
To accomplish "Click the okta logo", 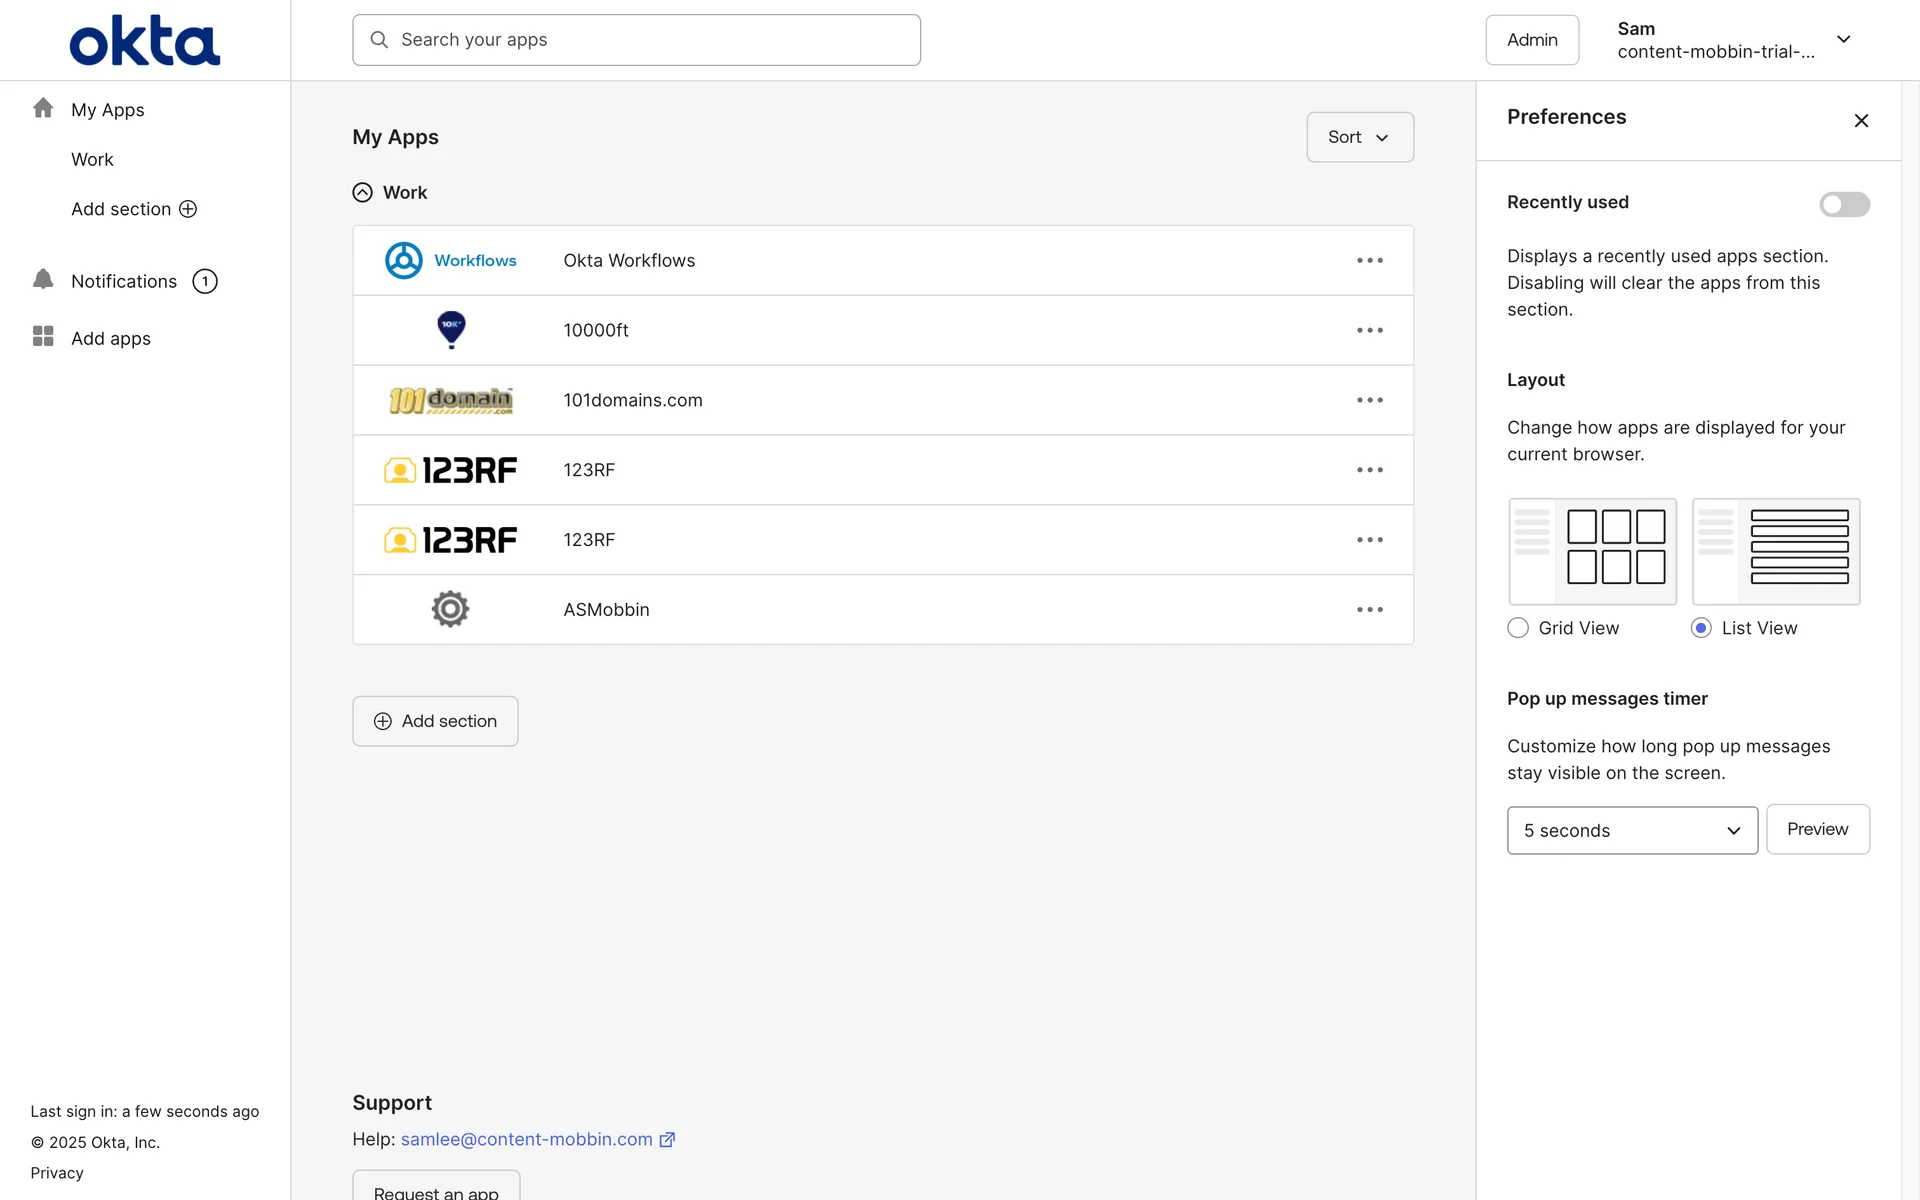I will click(x=145, y=41).
